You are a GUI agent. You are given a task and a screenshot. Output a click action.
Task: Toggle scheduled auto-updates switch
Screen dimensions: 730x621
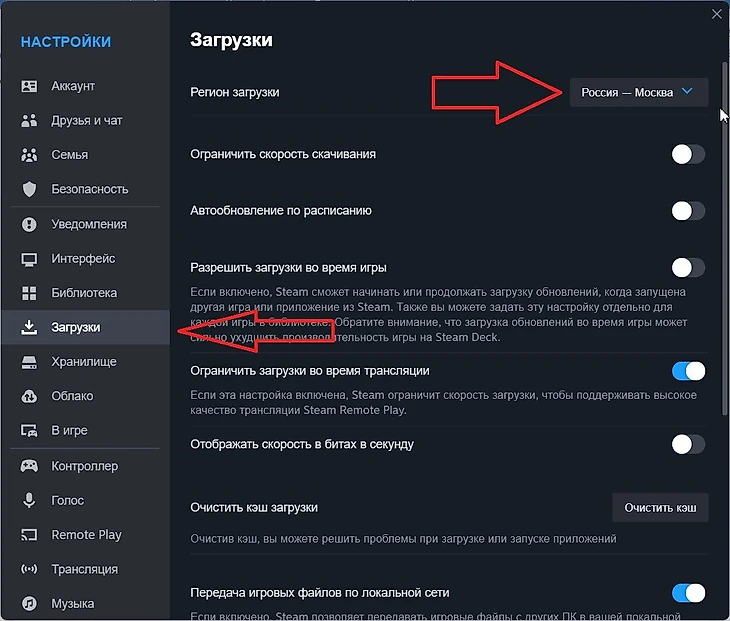coord(688,211)
